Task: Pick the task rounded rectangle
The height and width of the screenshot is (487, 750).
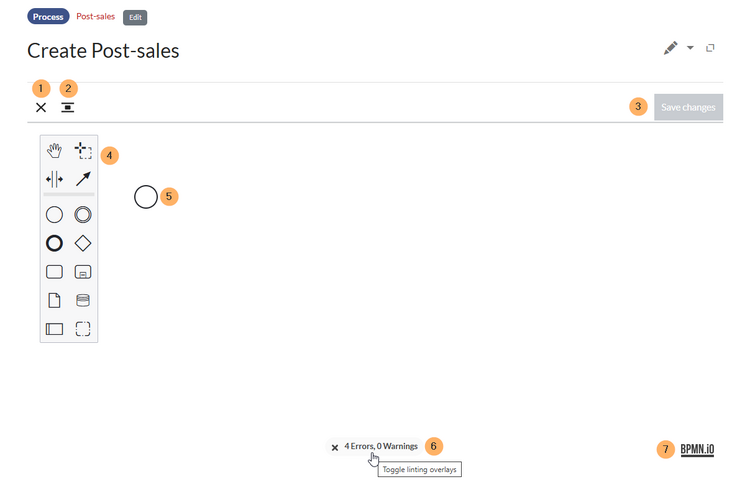Action: pos(54,271)
